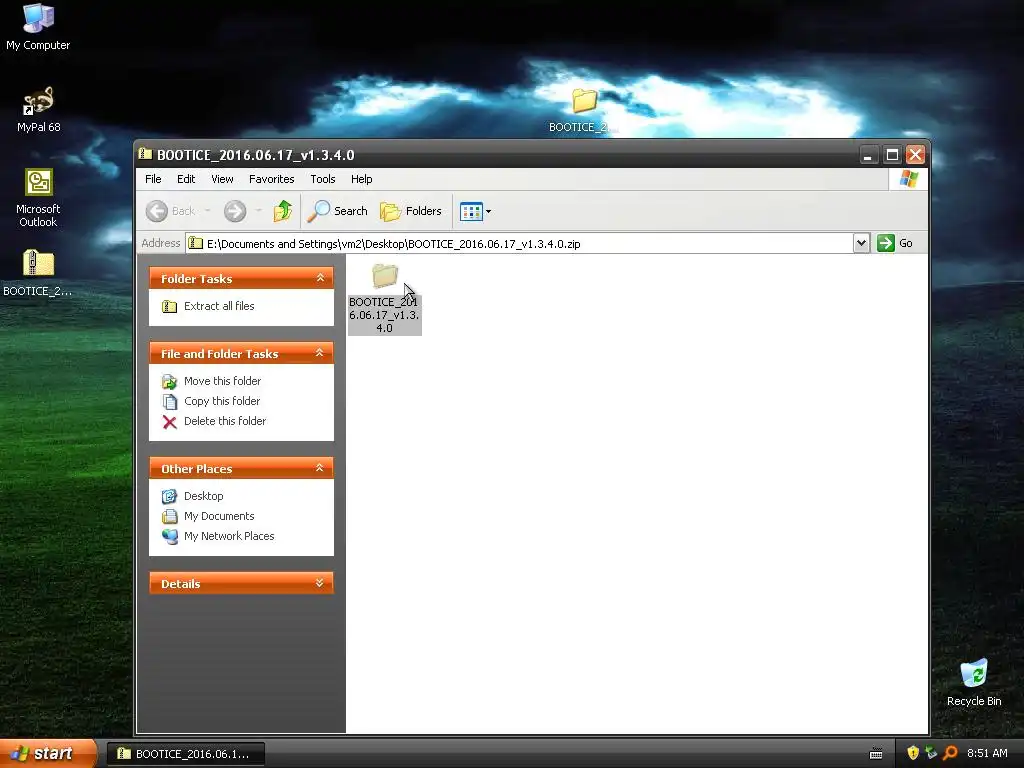Screen dimensions: 1024x768
Task: Click the Move this folder icon
Action: (x=169, y=381)
